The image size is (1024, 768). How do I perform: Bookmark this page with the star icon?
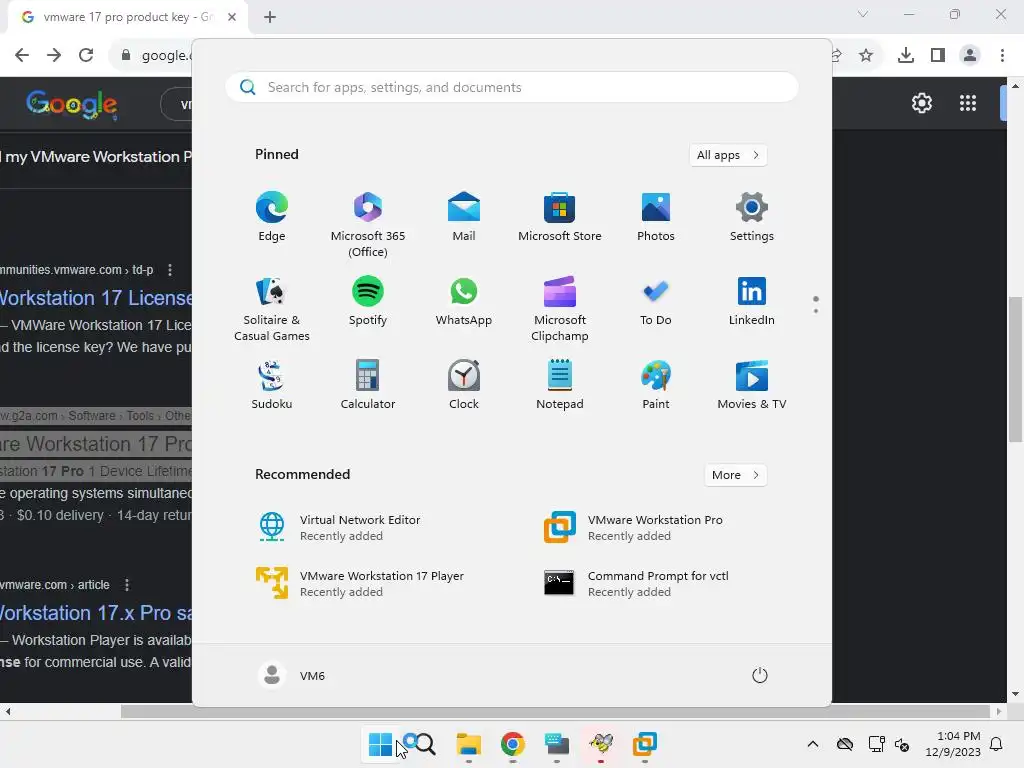[866, 55]
